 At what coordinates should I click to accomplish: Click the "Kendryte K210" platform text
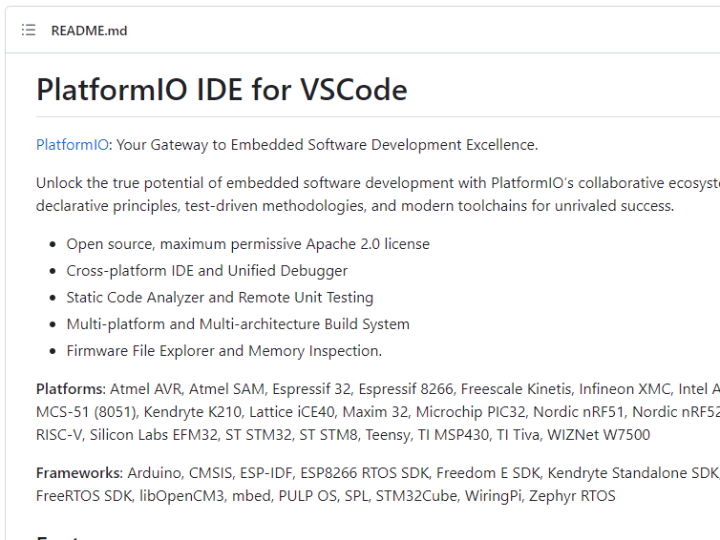(x=192, y=412)
